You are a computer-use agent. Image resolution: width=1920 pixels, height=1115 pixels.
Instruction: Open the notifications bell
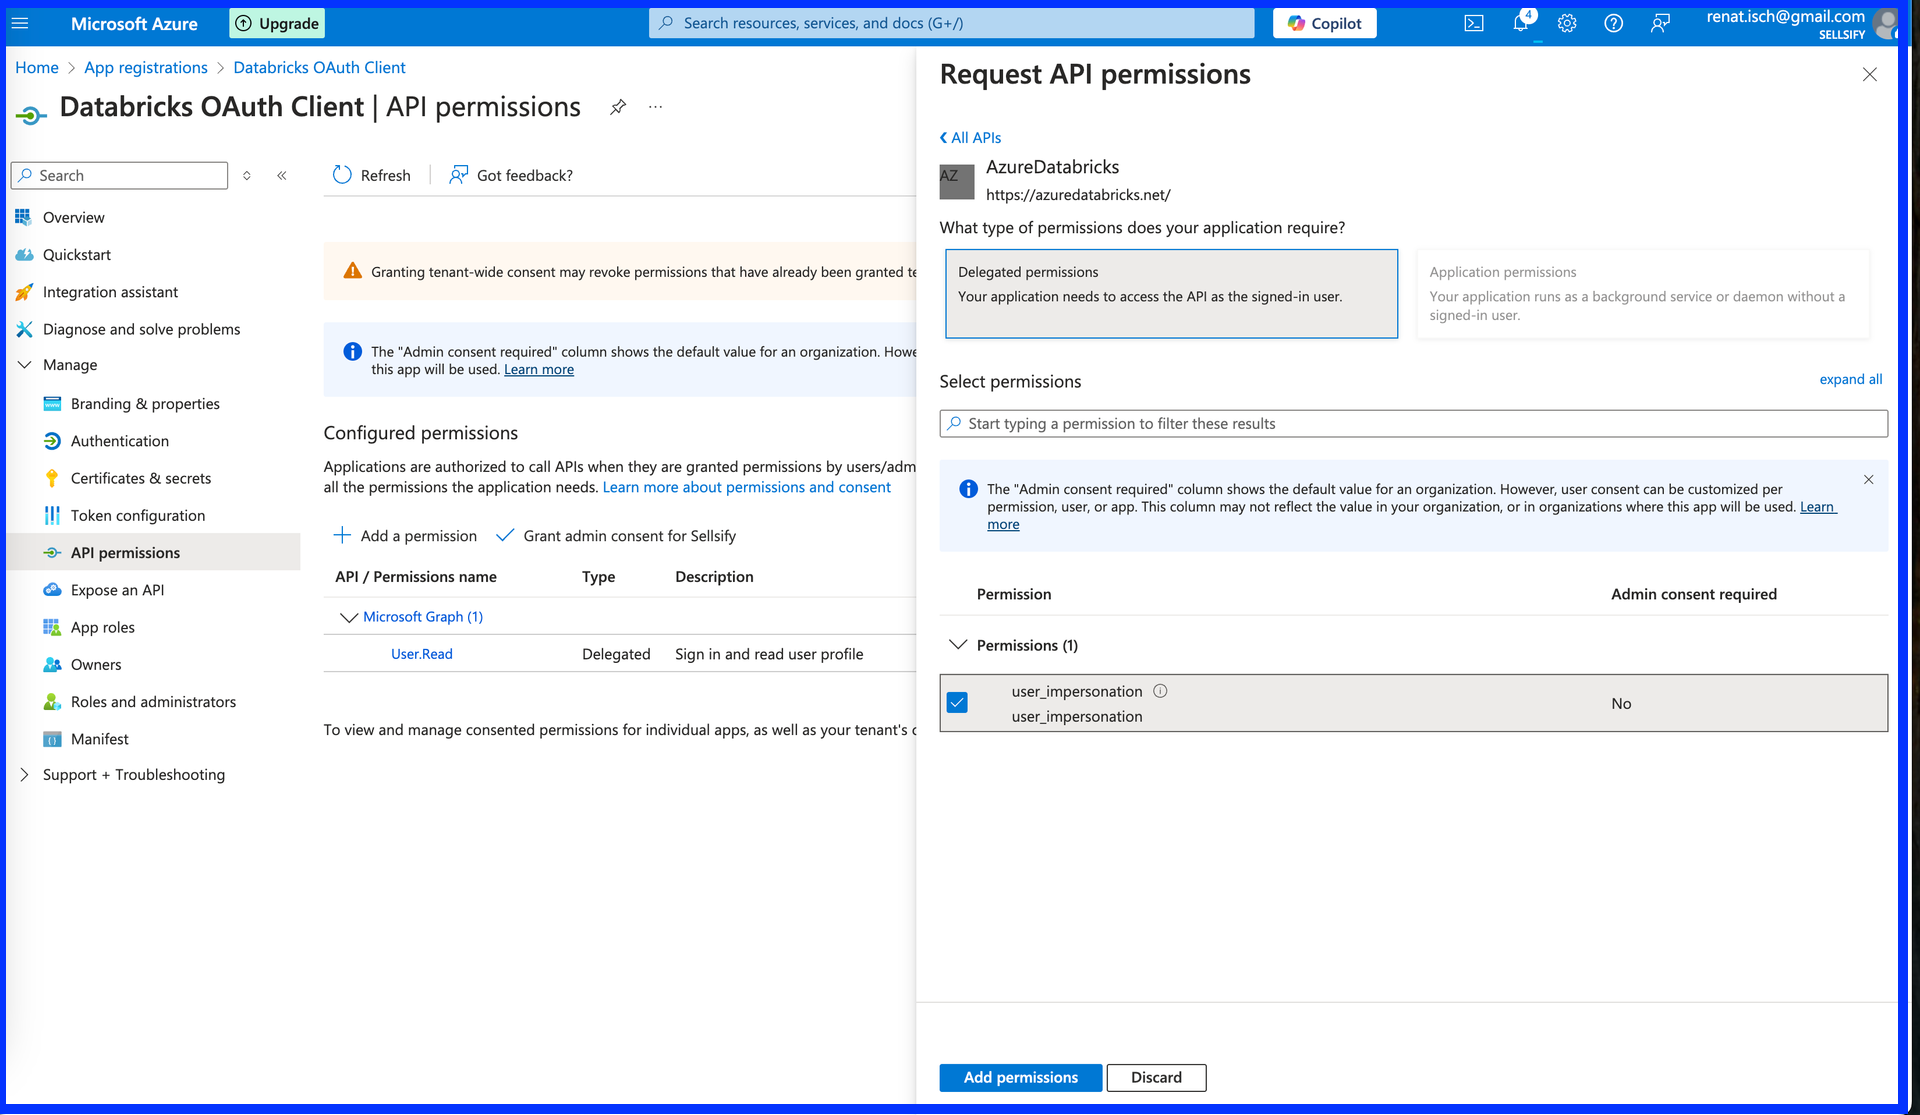pyautogui.click(x=1521, y=23)
